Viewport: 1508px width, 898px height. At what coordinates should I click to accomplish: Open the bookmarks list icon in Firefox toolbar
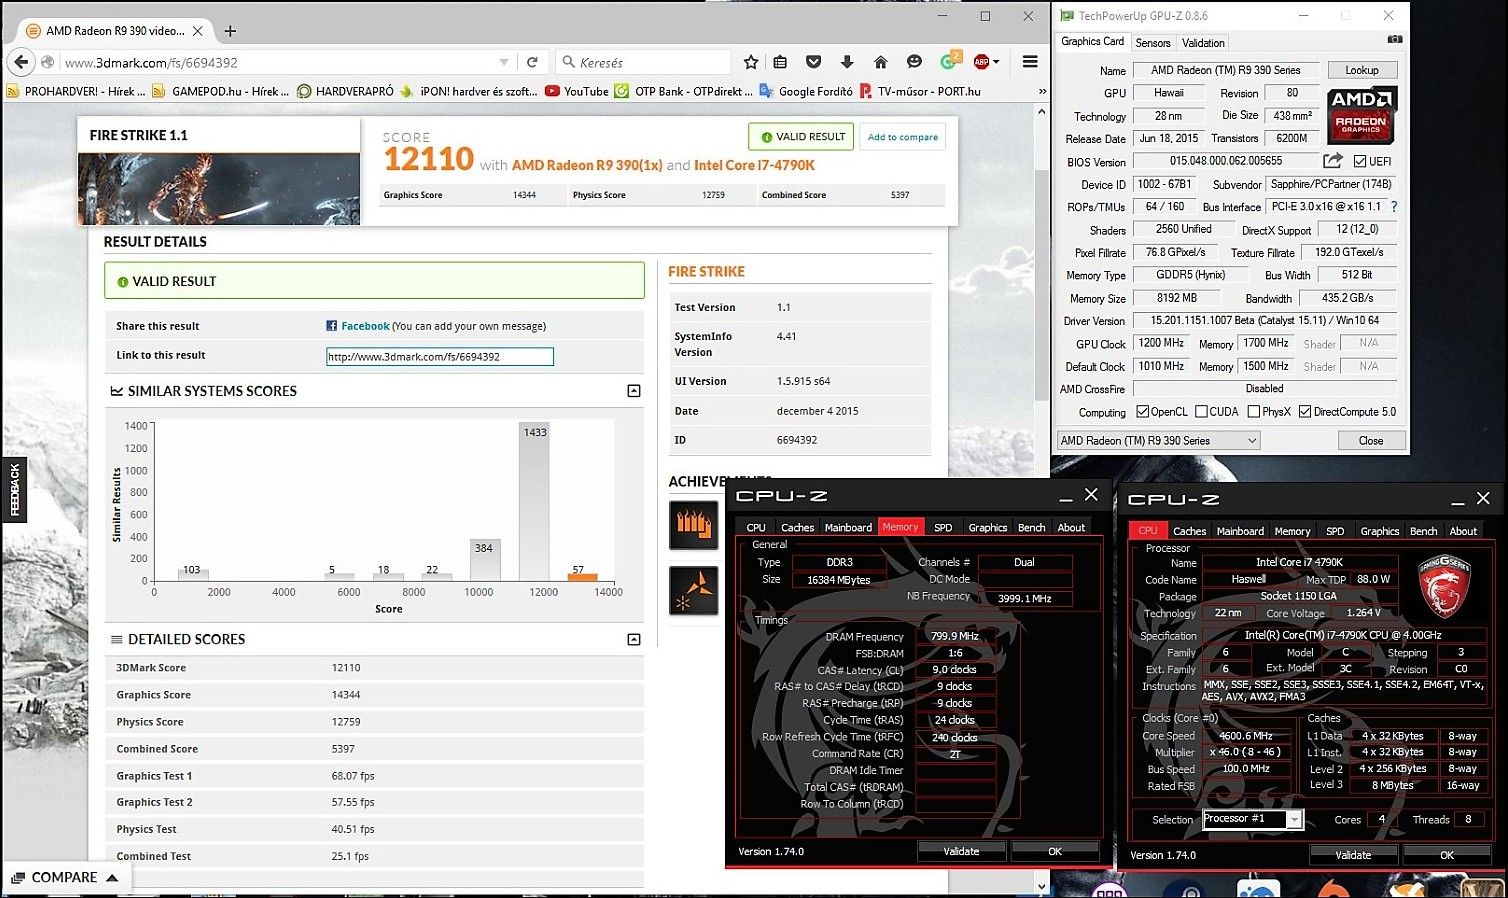tap(781, 62)
